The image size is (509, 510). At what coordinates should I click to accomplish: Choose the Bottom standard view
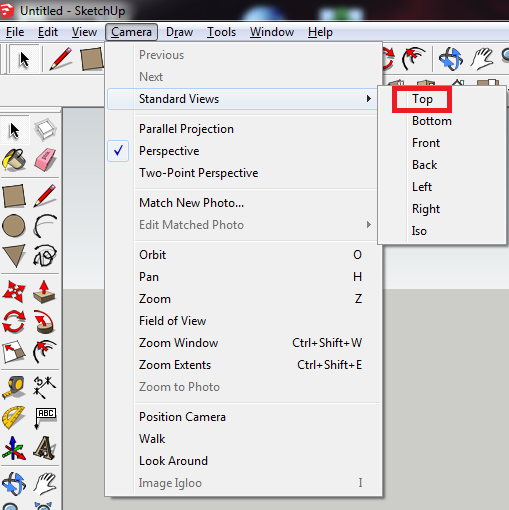tap(442, 121)
